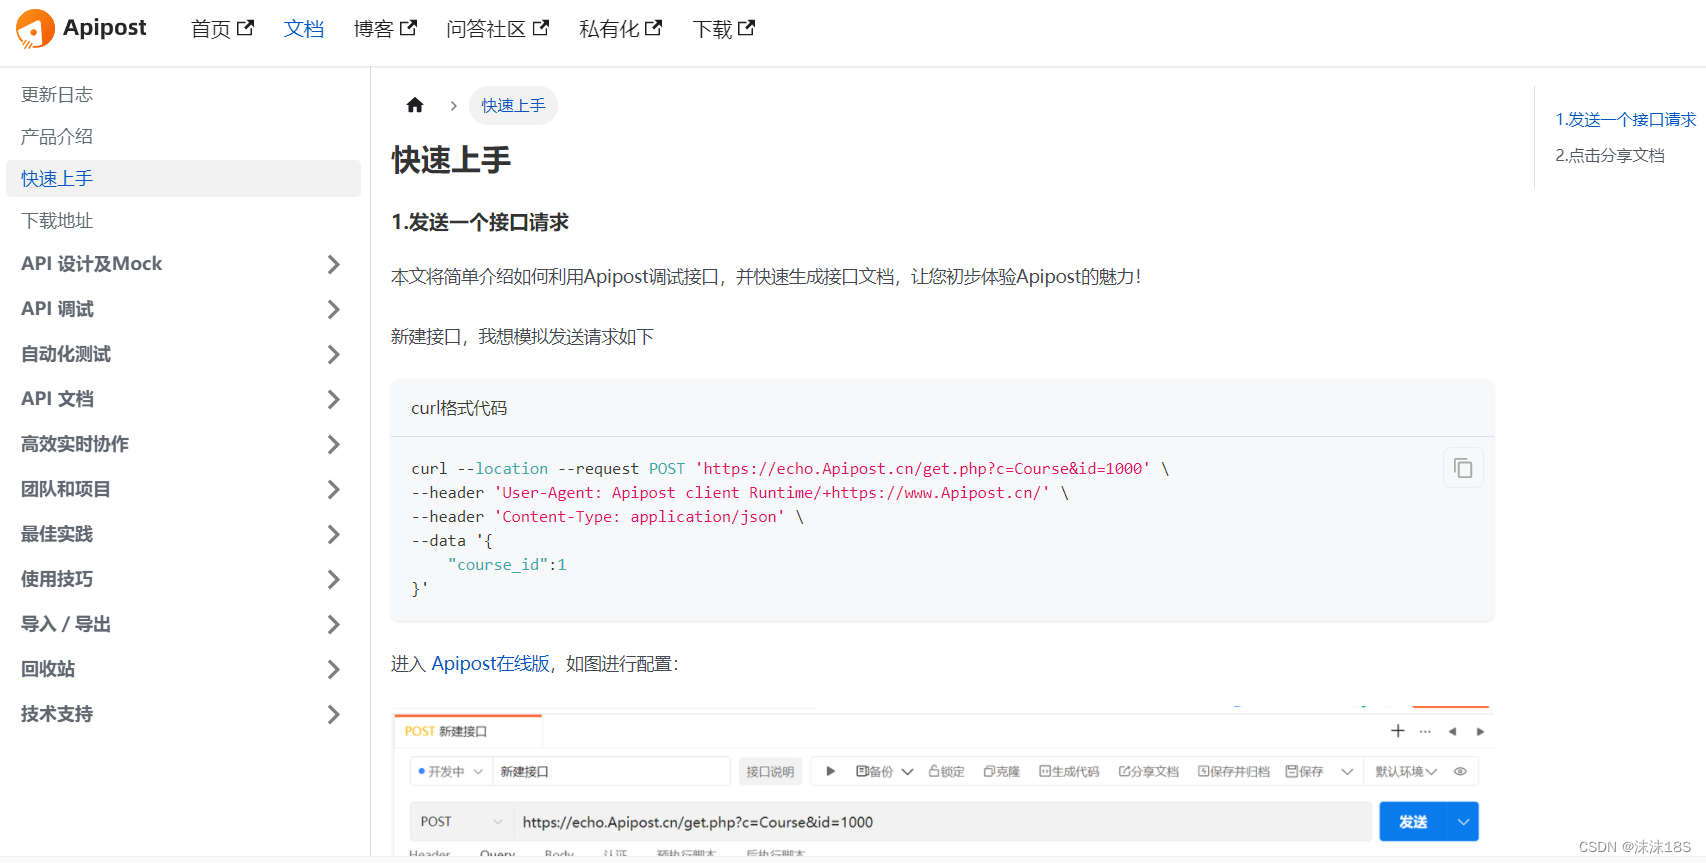
Task: Click the paragraph starting 本文将简单介绍
Action: [766, 276]
